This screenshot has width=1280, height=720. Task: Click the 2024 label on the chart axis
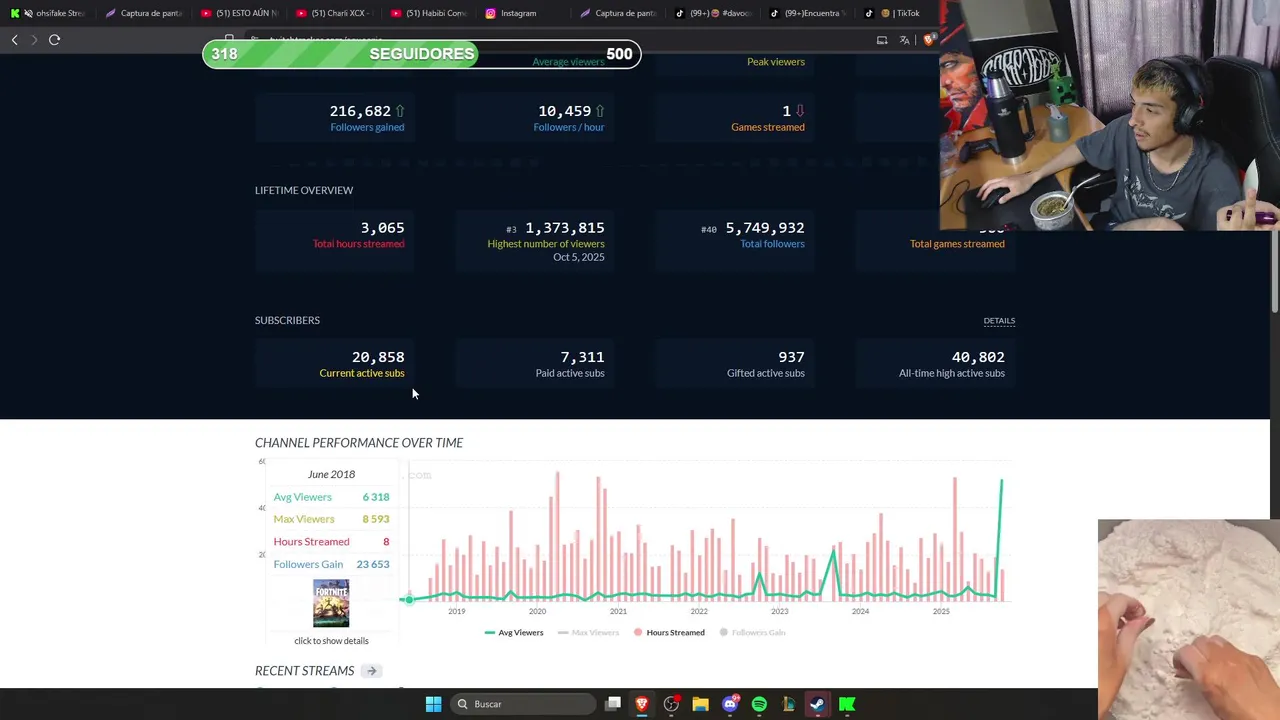click(x=860, y=611)
